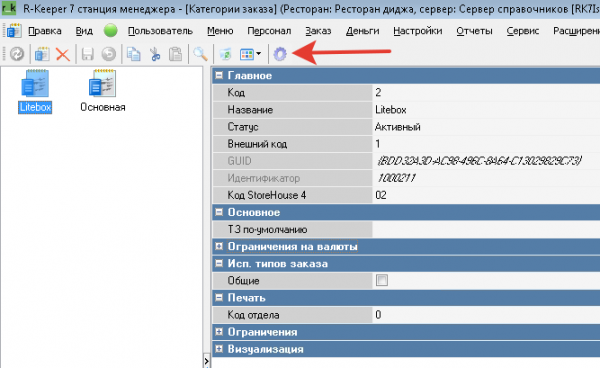Click the green status circle in menu bar
Screen dimensions: 600x368
click(x=111, y=30)
